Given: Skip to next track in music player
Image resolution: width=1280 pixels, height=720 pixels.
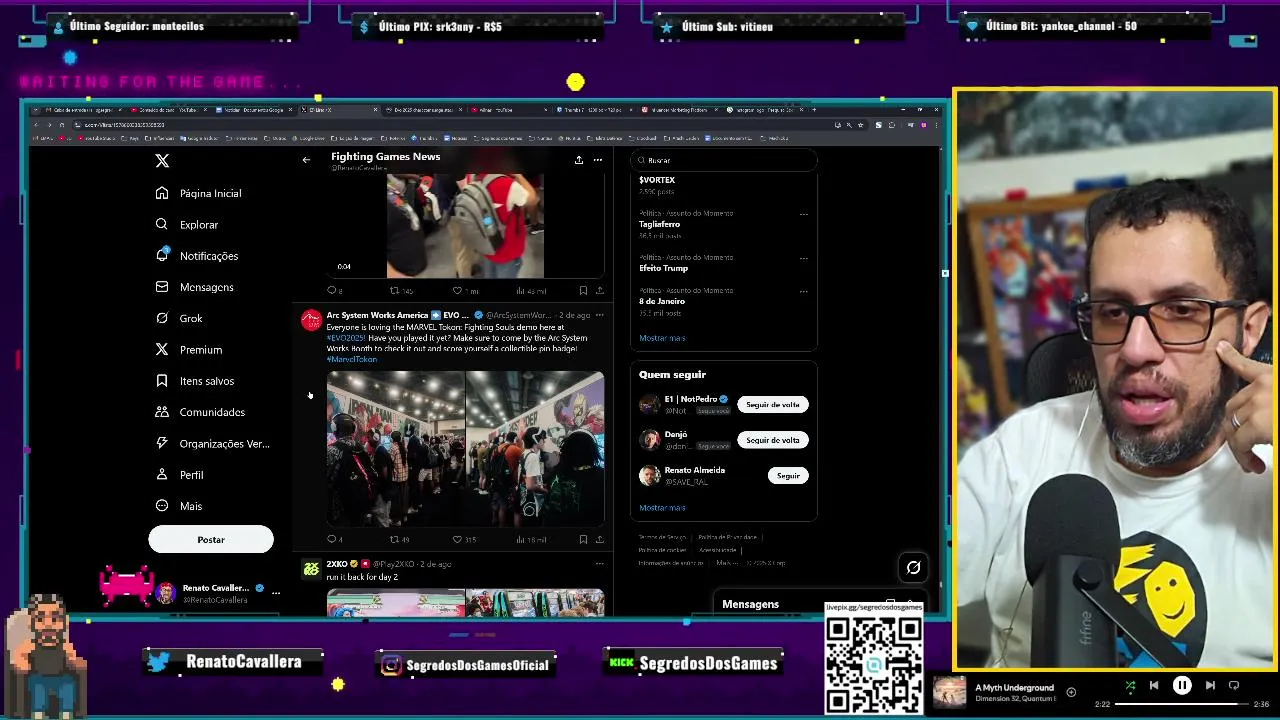Looking at the screenshot, I should [1210, 686].
